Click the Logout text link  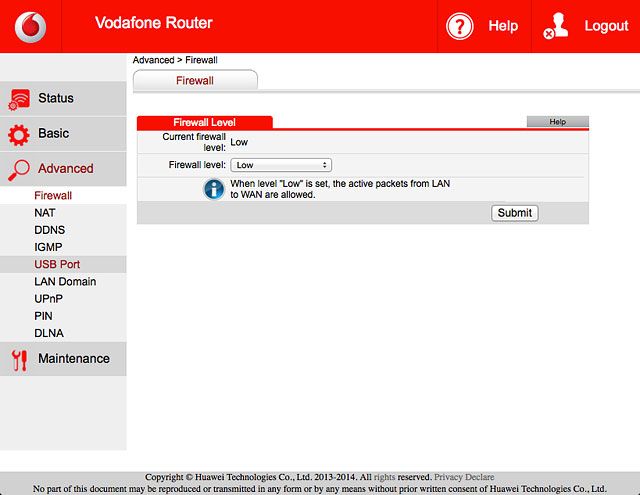[606, 26]
